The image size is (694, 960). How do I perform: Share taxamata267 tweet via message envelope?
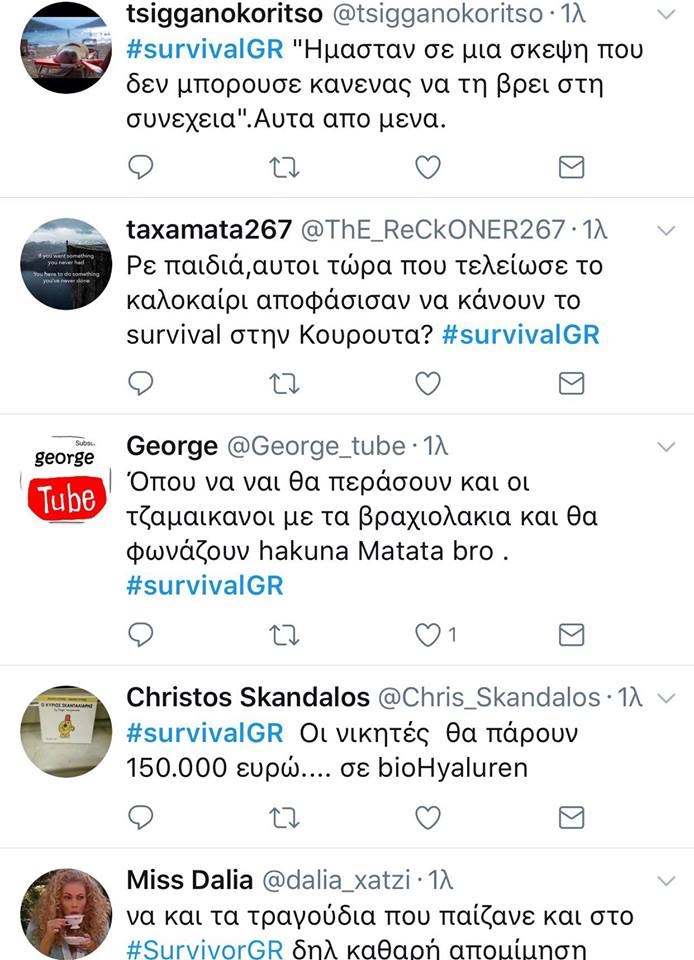[x=572, y=383]
